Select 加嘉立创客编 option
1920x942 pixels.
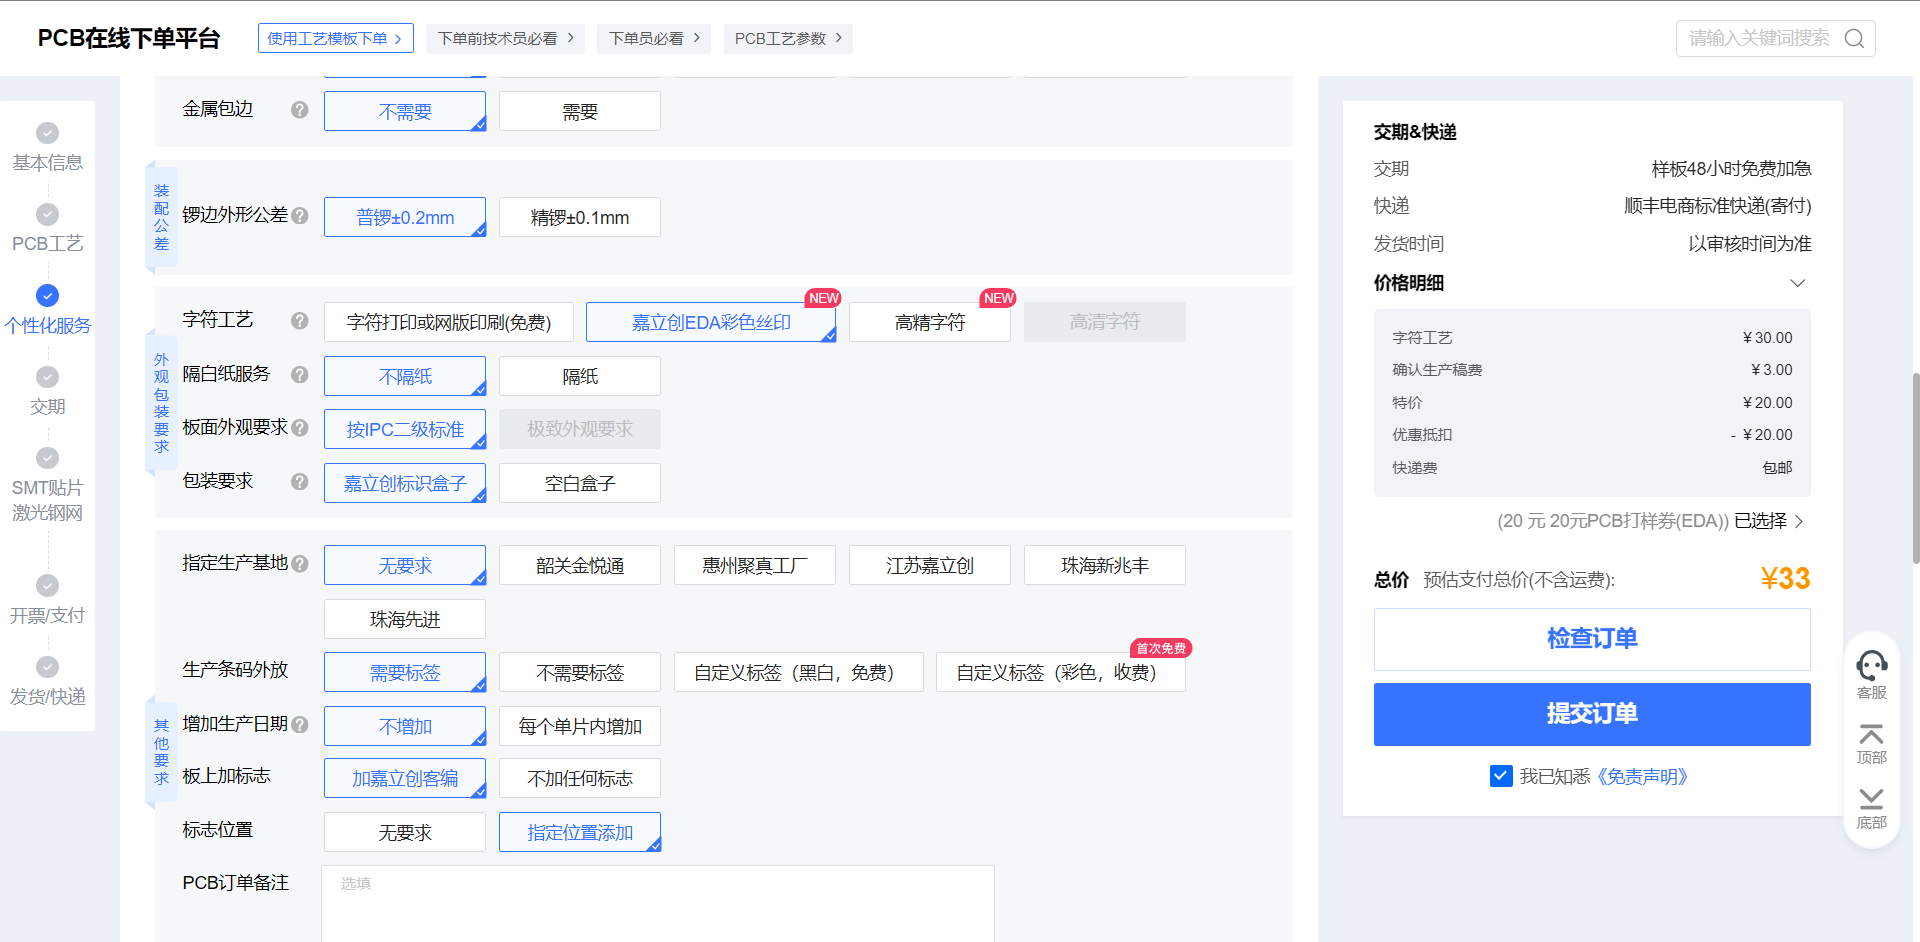coord(405,778)
